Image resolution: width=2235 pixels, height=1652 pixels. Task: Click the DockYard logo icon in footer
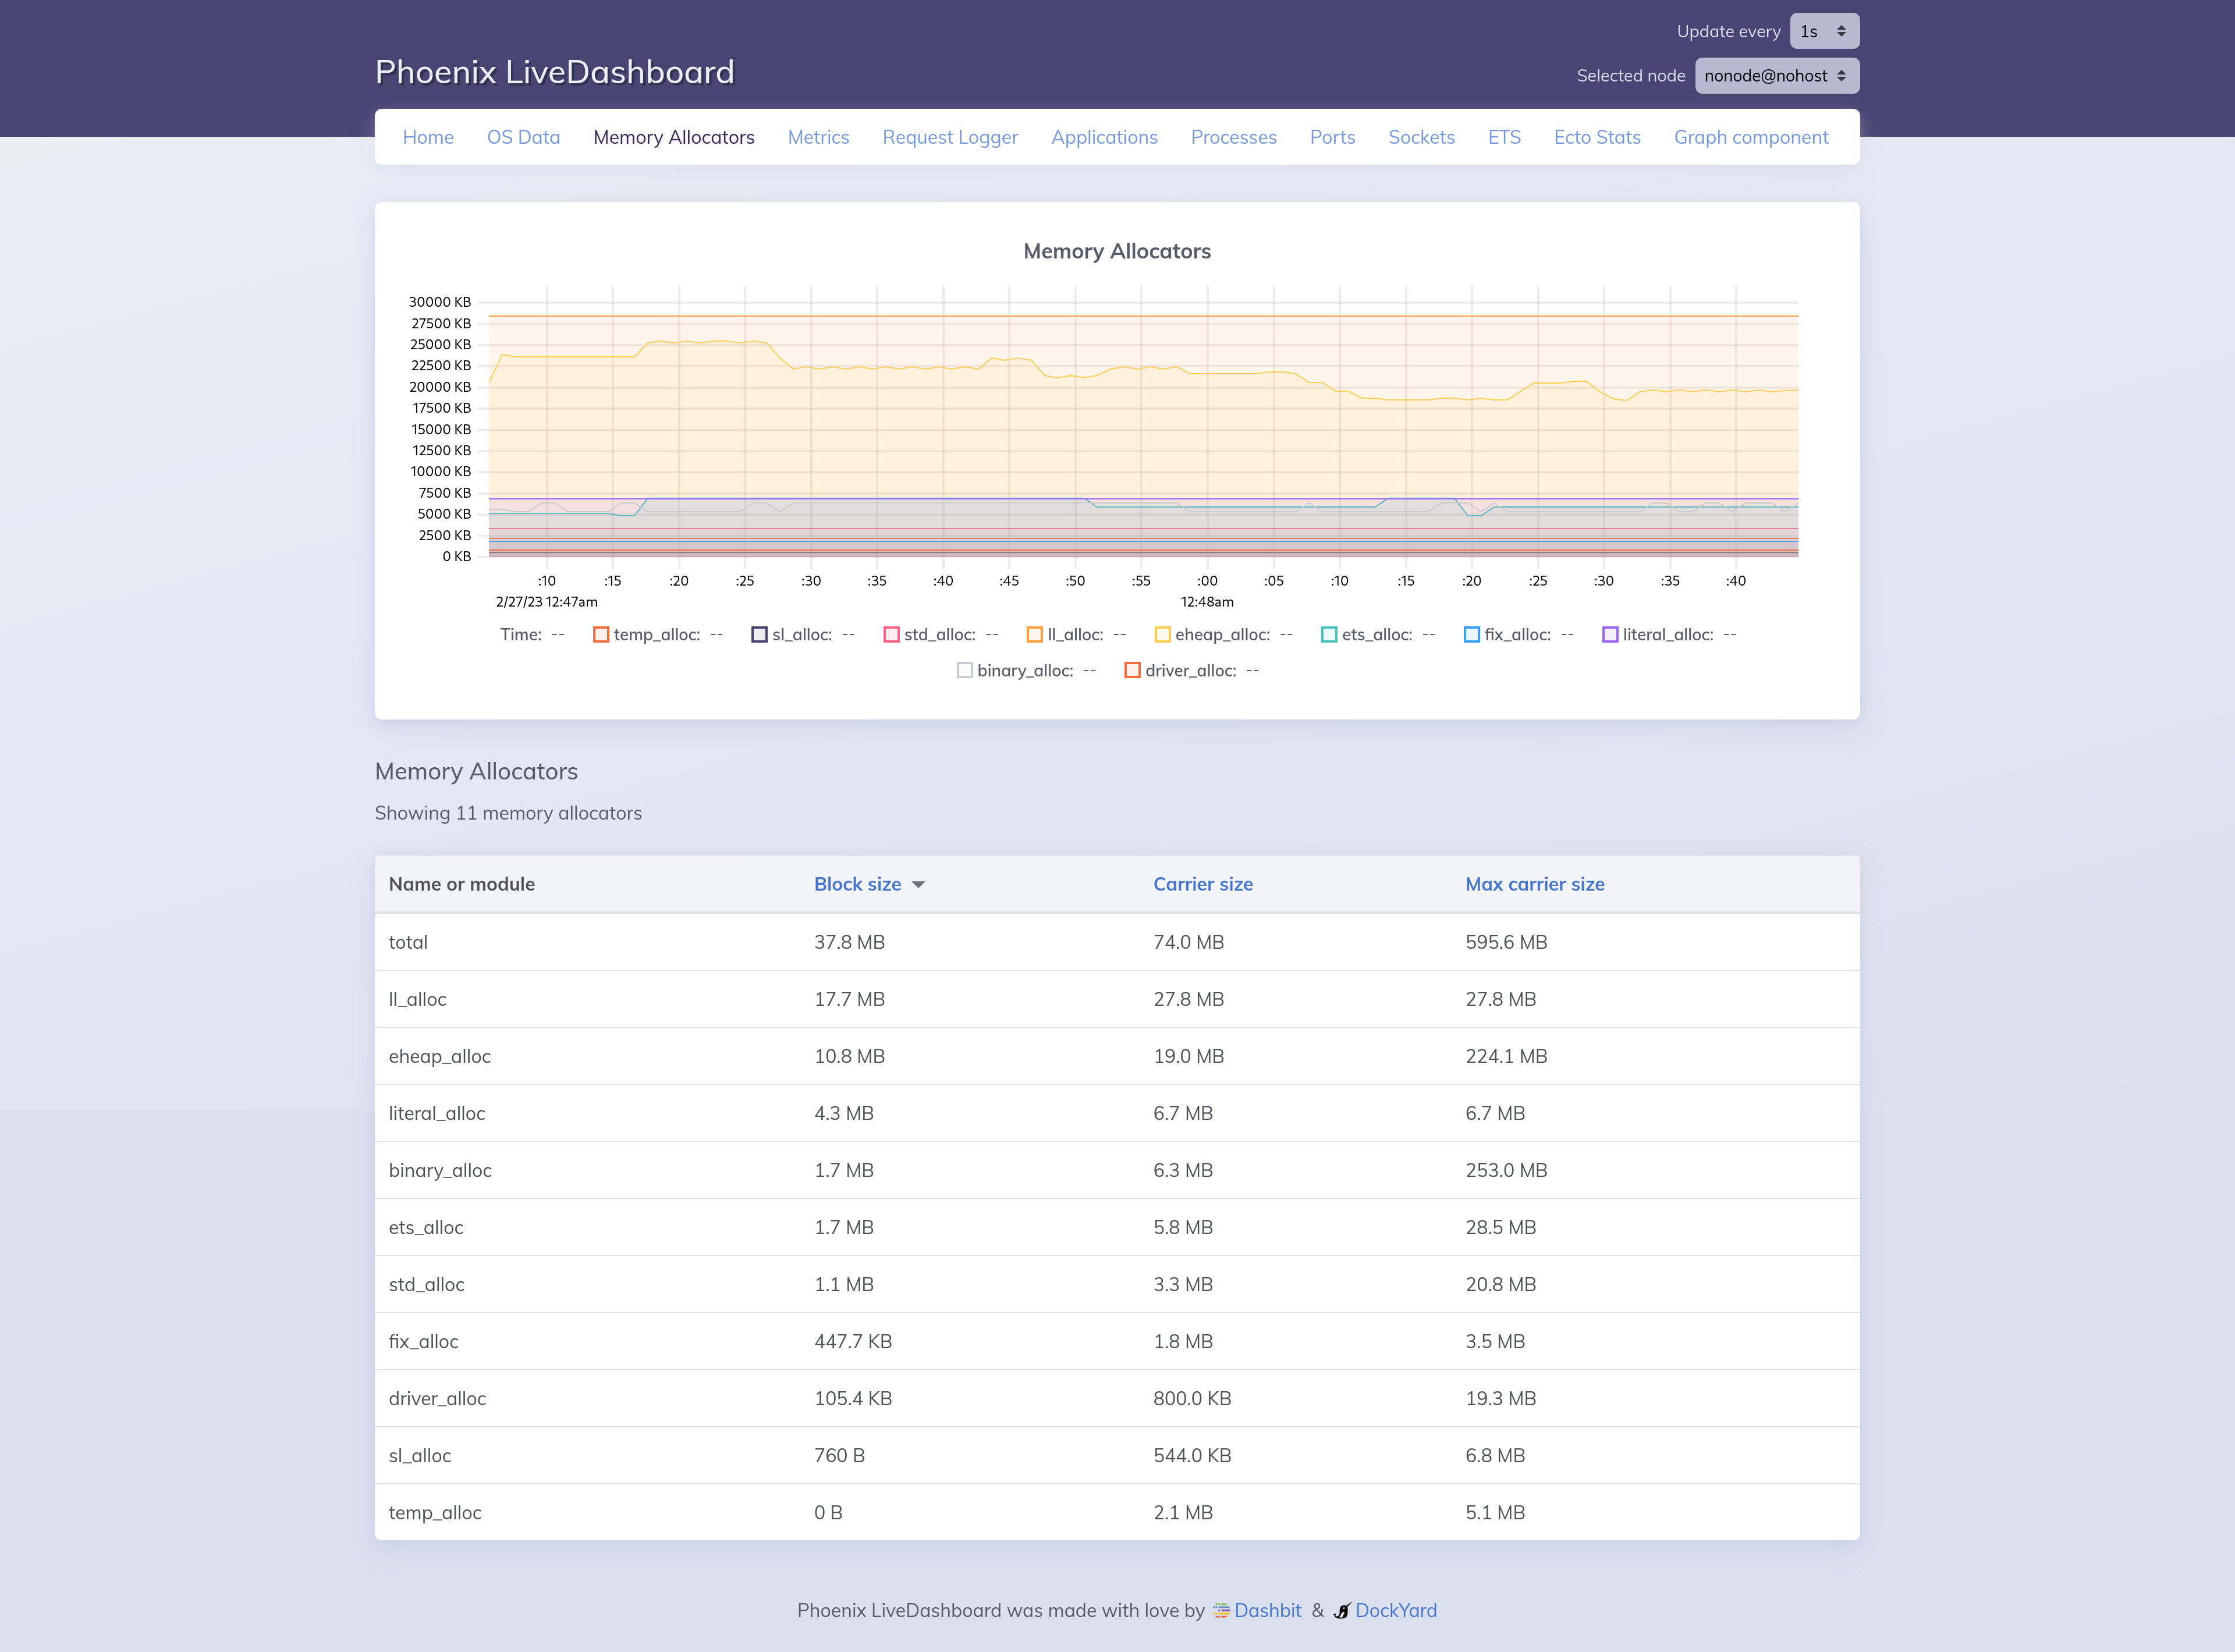click(x=1342, y=1610)
